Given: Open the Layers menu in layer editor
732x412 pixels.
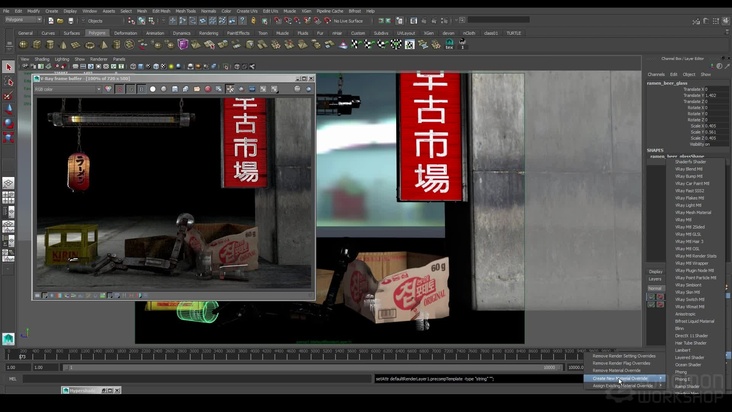Looking at the screenshot, I should click(x=655, y=279).
